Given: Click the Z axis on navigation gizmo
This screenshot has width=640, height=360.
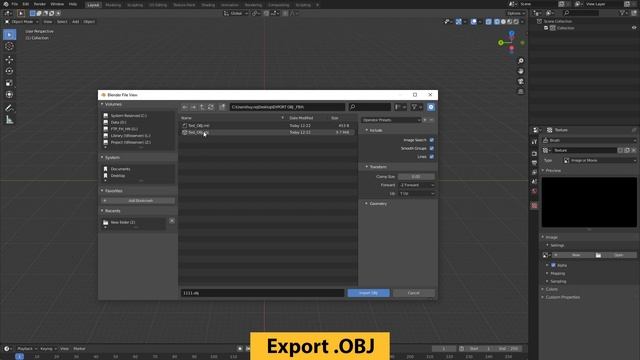Looking at the screenshot, I should coord(511,34).
